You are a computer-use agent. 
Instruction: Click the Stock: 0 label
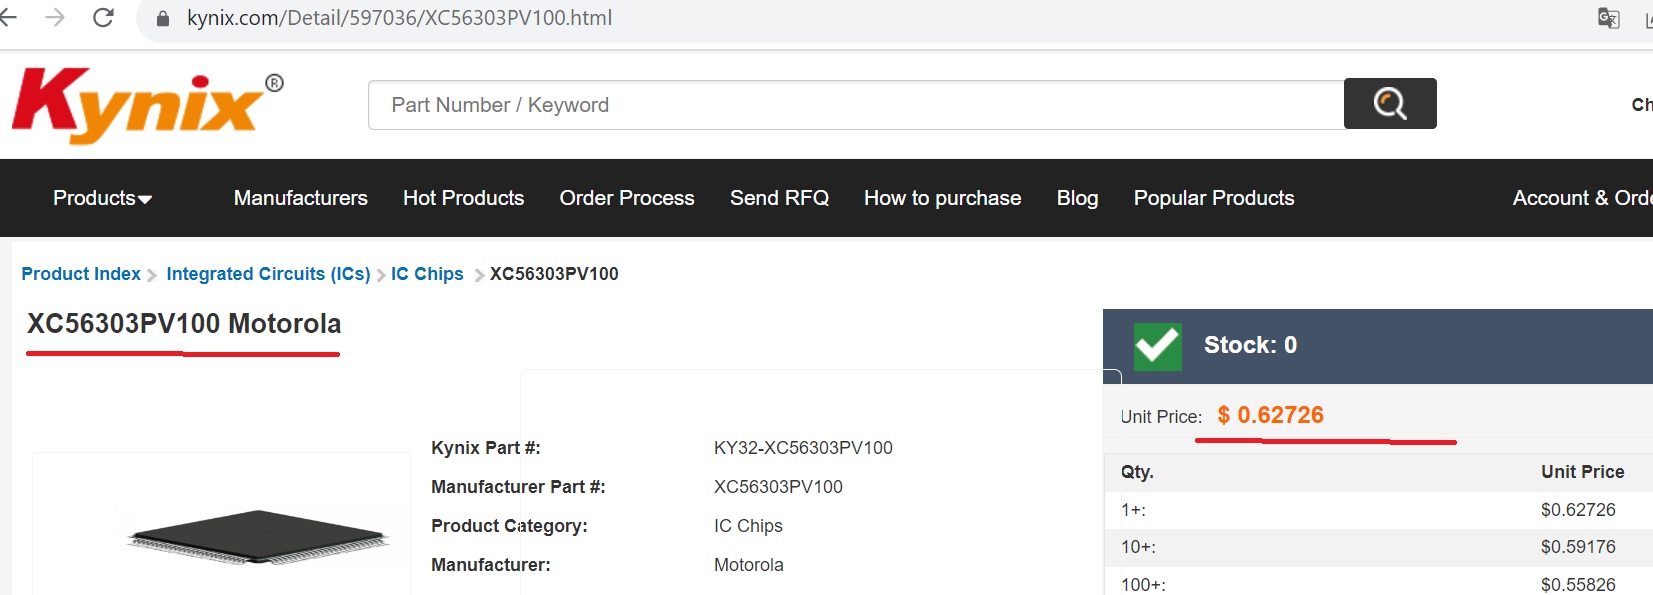click(1250, 345)
